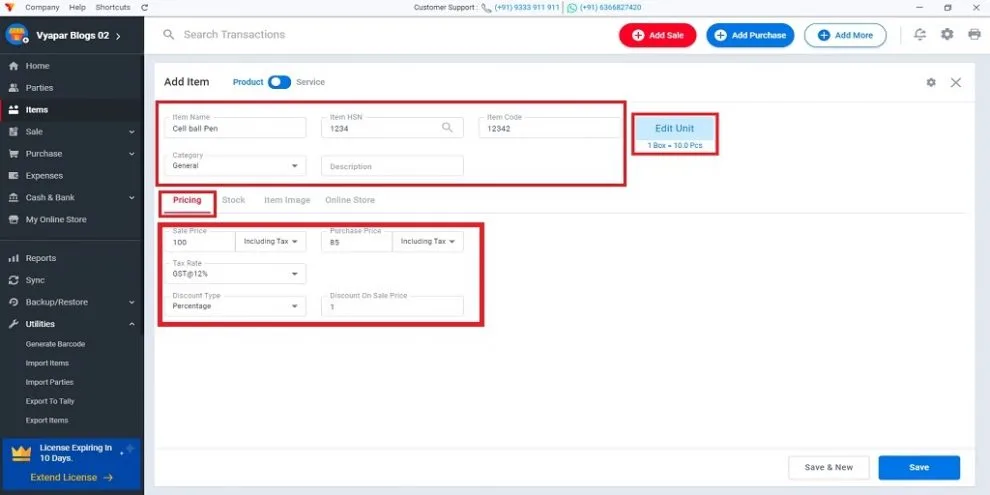The image size is (990, 495).
Task: Expand the Purchase menu chevron
Action: point(131,154)
